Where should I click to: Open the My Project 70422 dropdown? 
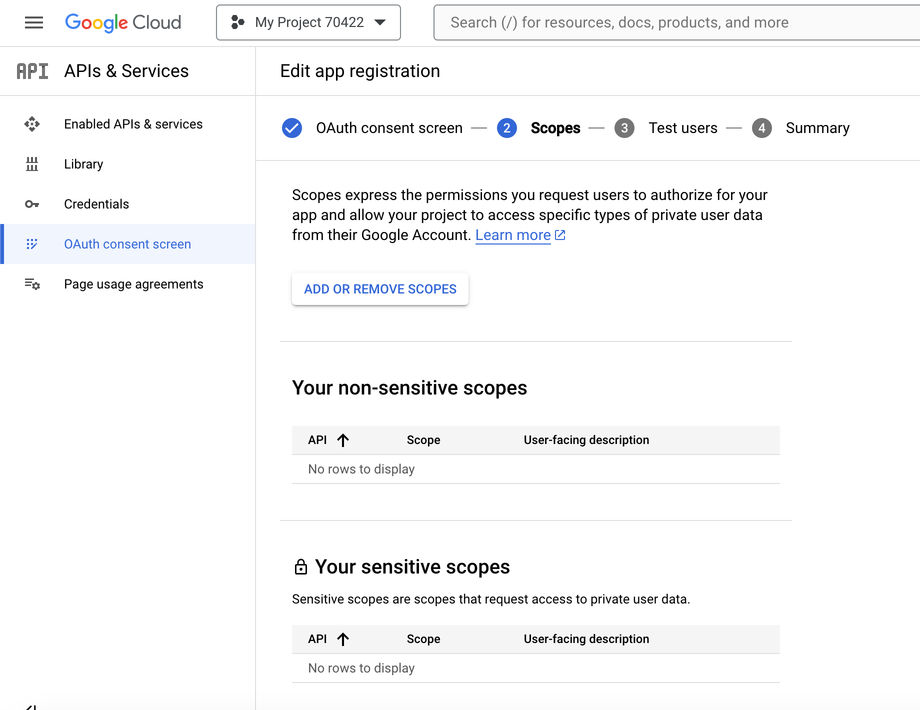[308, 22]
